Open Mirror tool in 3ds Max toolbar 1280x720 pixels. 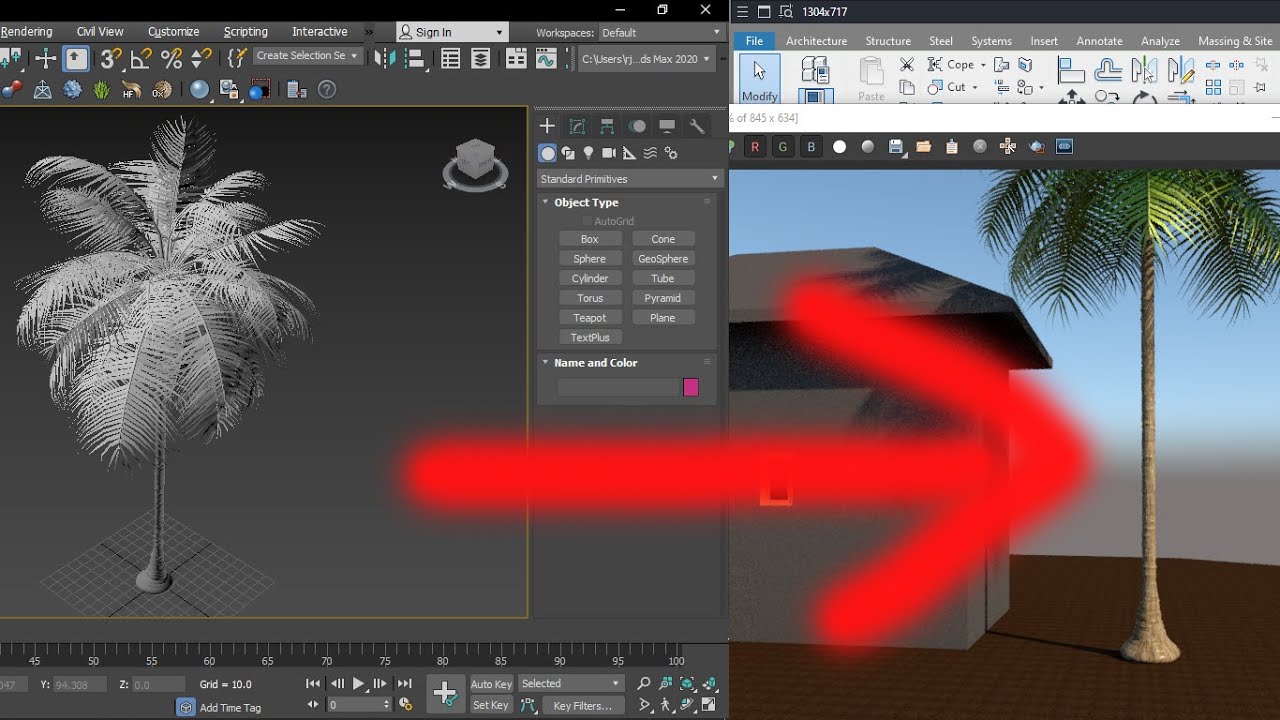pyautogui.click(x=384, y=59)
